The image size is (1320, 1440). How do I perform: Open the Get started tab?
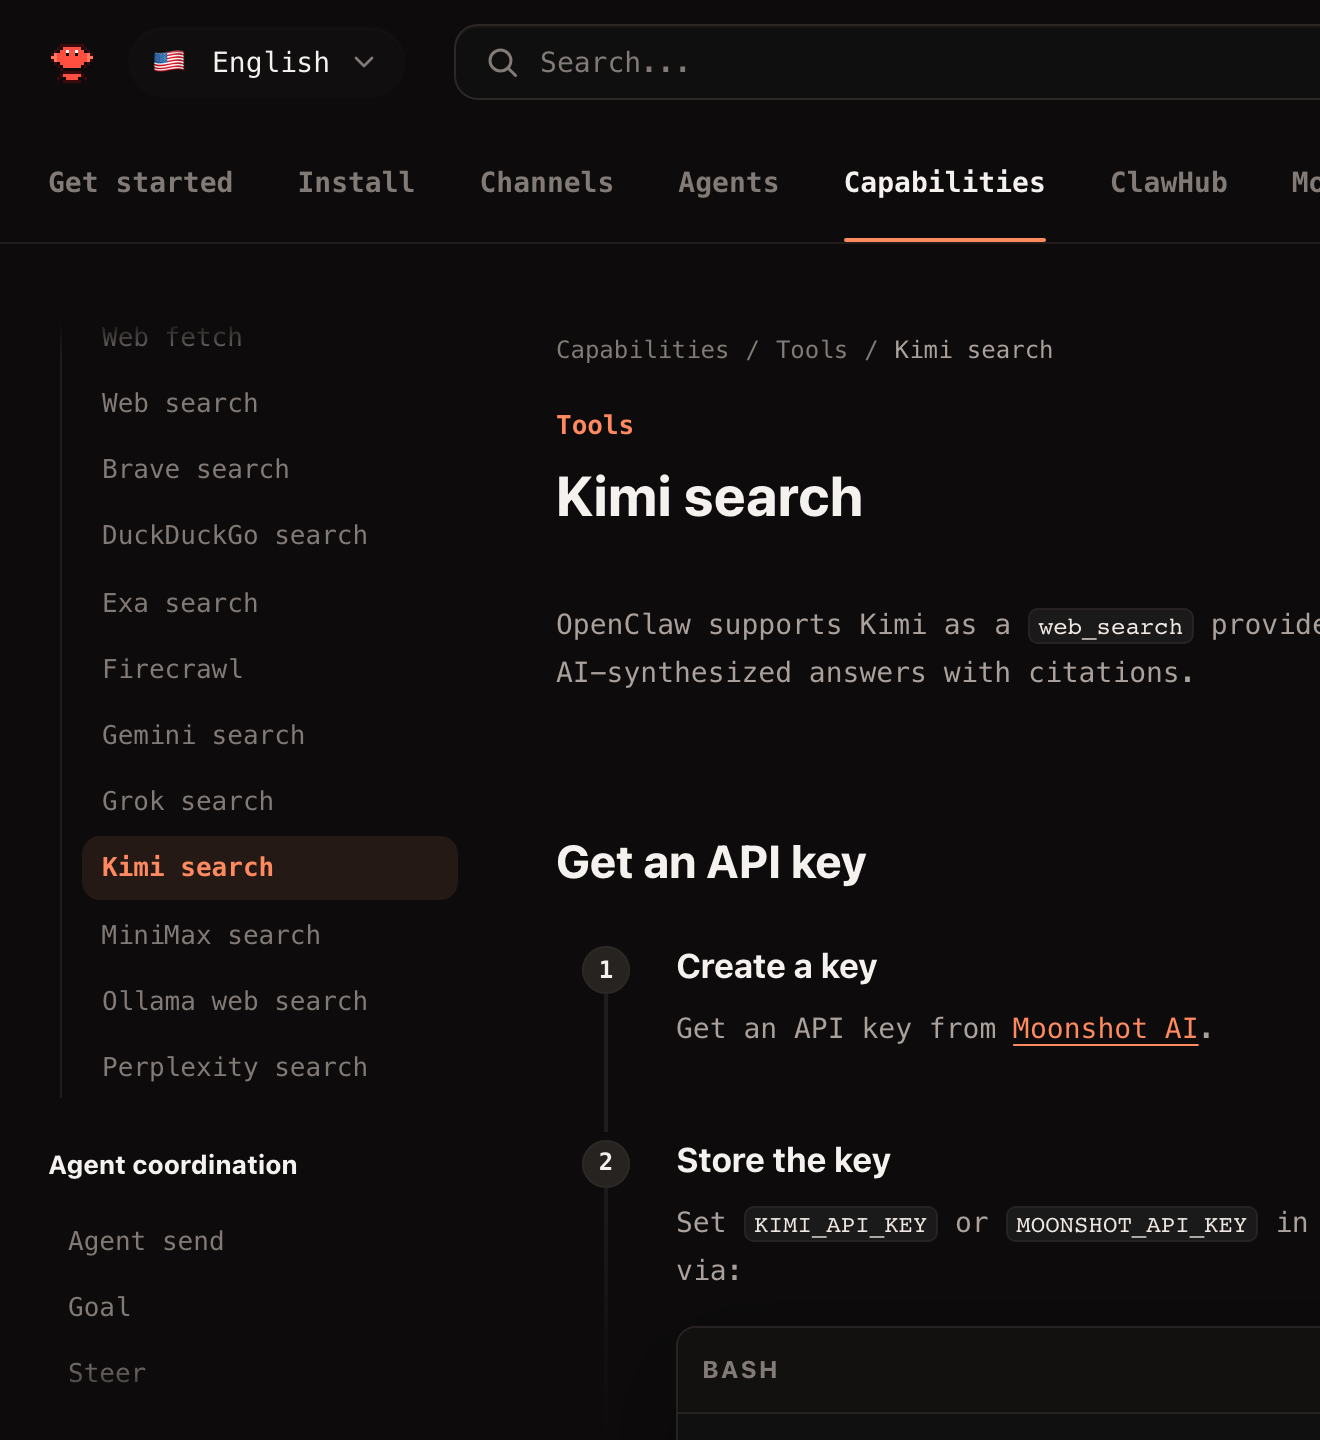[141, 182]
